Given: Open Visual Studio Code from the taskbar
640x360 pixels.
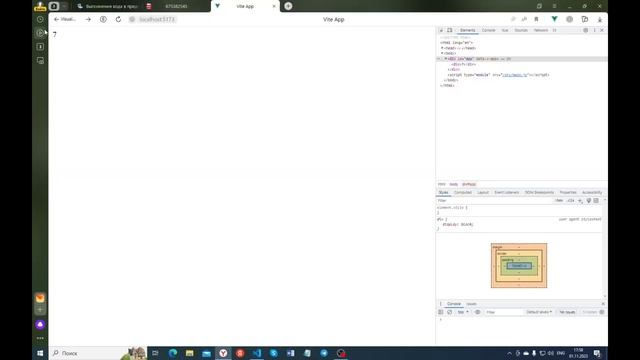Looking at the screenshot, I should pyautogui.click(x=257, y=353).
